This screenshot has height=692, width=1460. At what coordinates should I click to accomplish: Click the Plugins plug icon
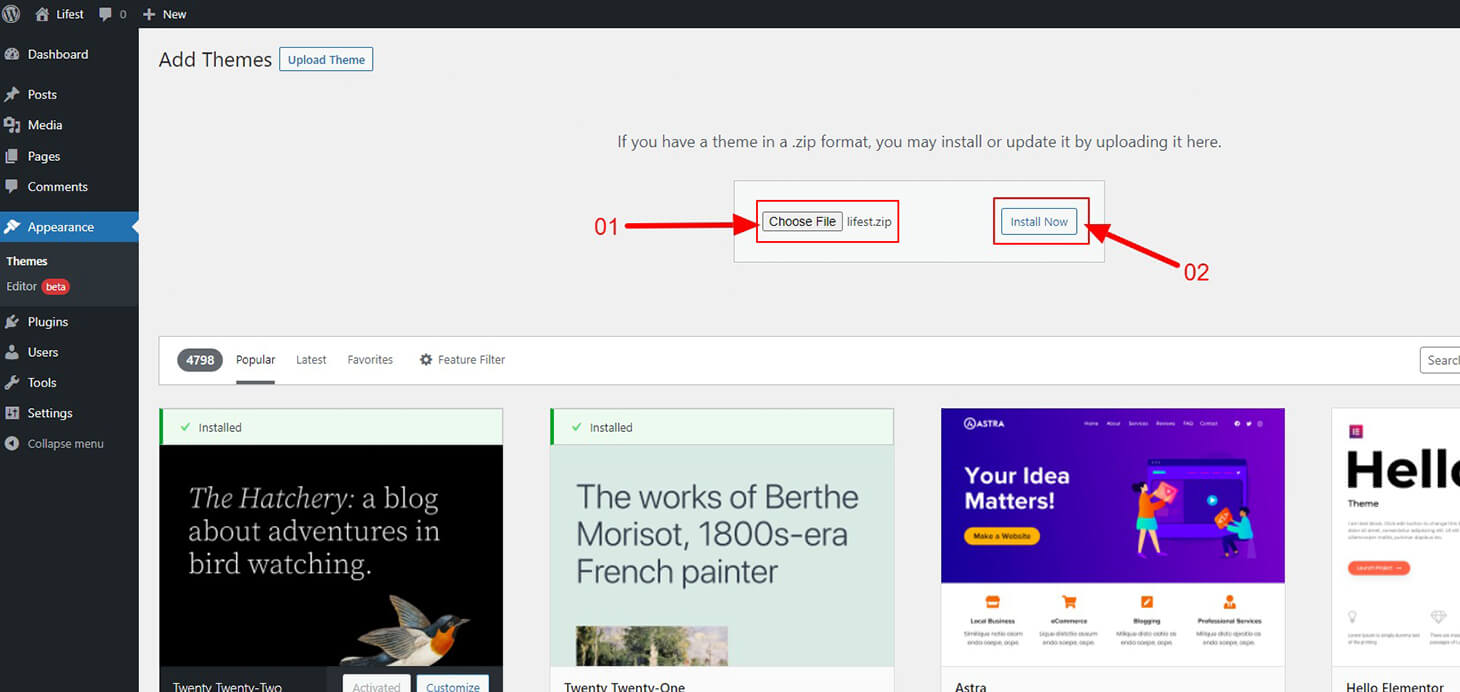(12, 322)
